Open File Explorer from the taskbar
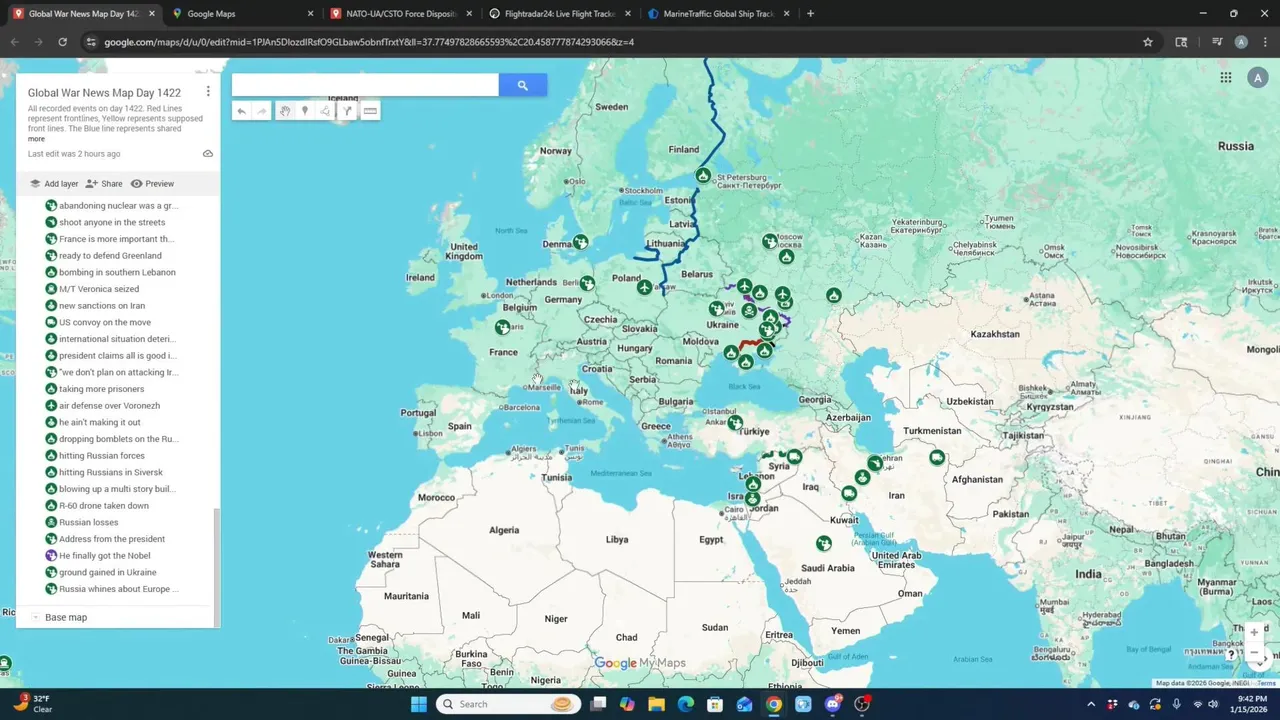Viewport: 1280px width, 720px height. click(x=656, y=704)
